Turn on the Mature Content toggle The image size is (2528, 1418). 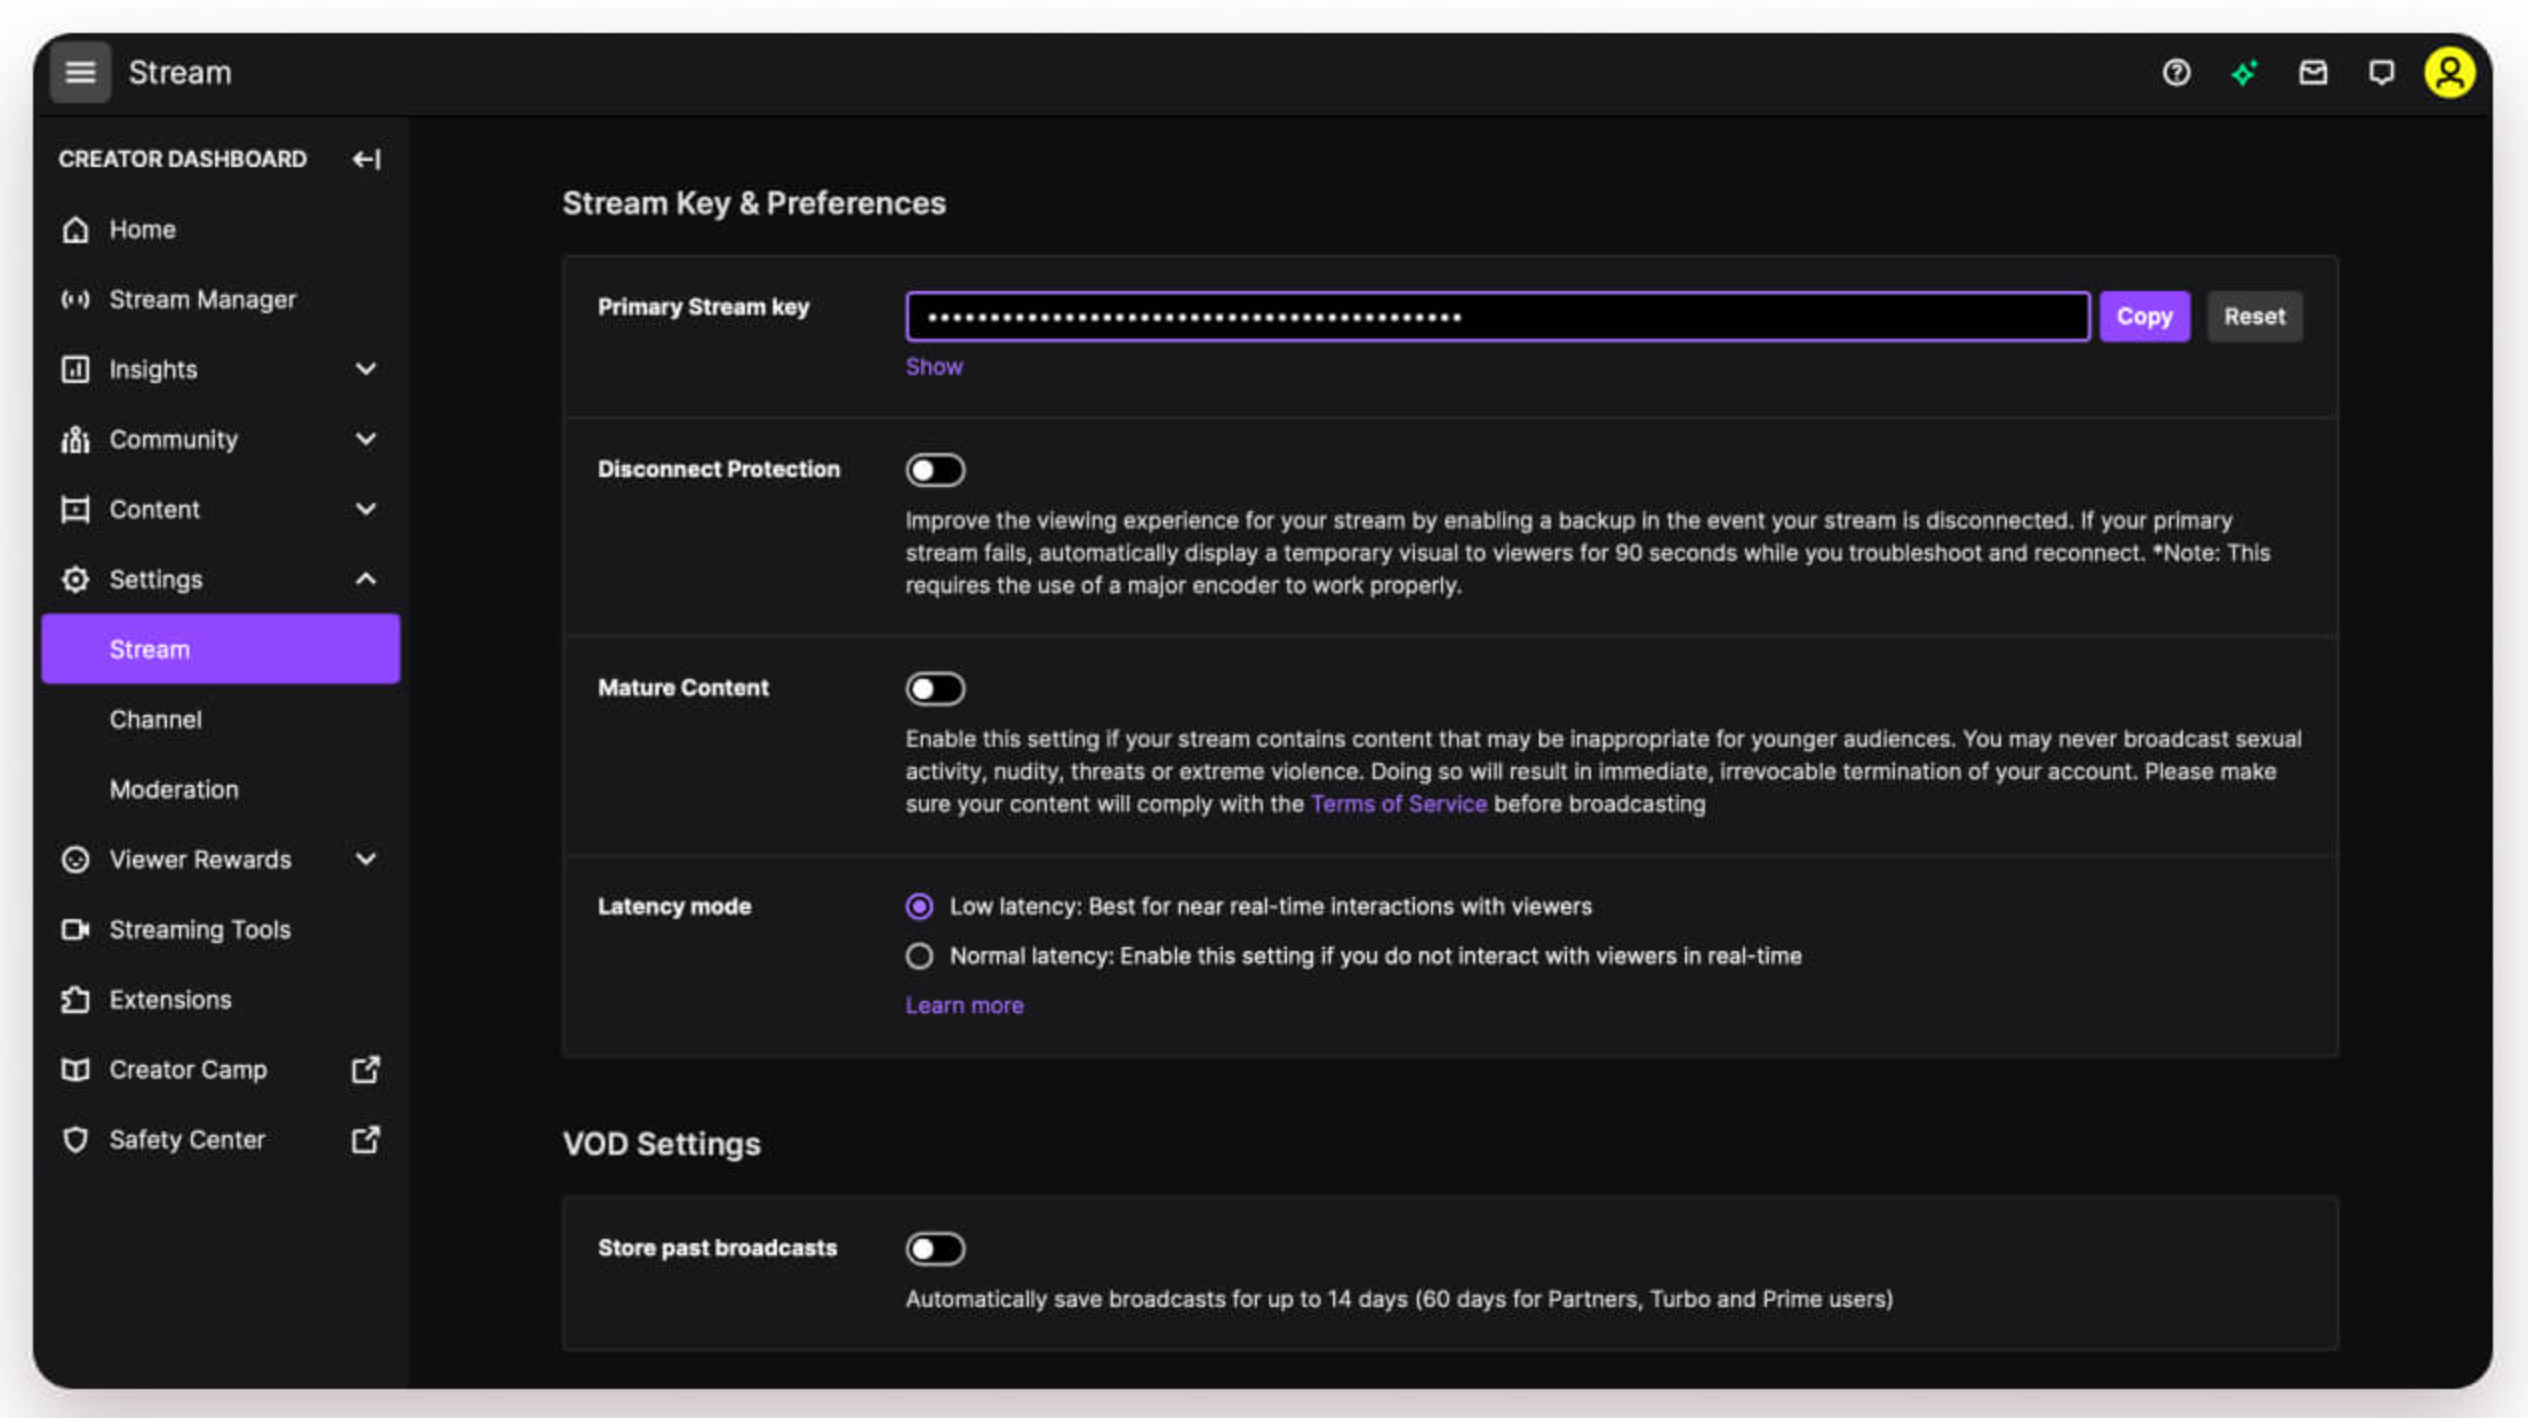tap(935, 689)
